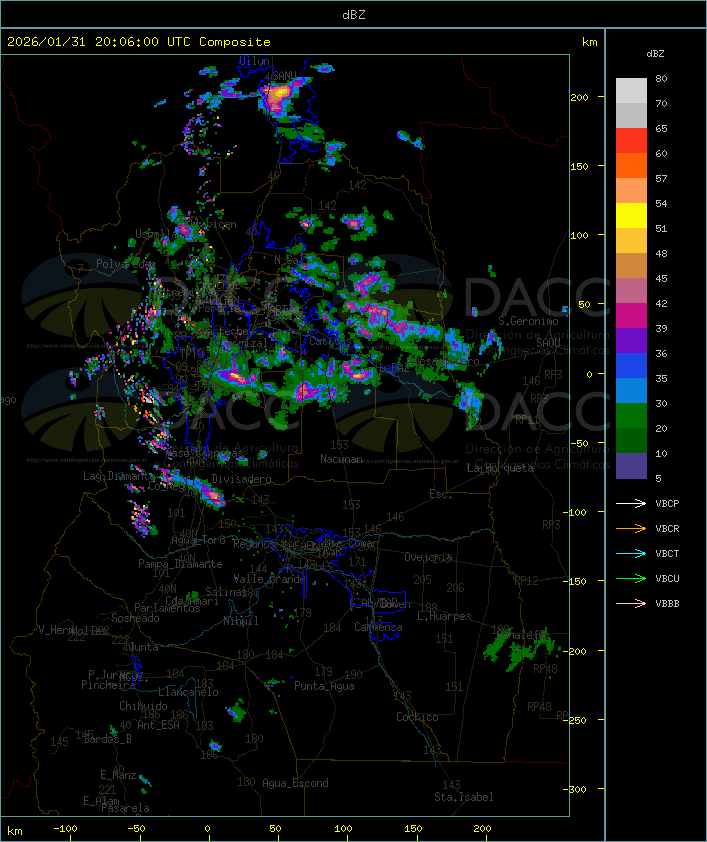Select the S.Geronimo location label
The height and width of the screenshot is (842, 707).
coord(526,322)
